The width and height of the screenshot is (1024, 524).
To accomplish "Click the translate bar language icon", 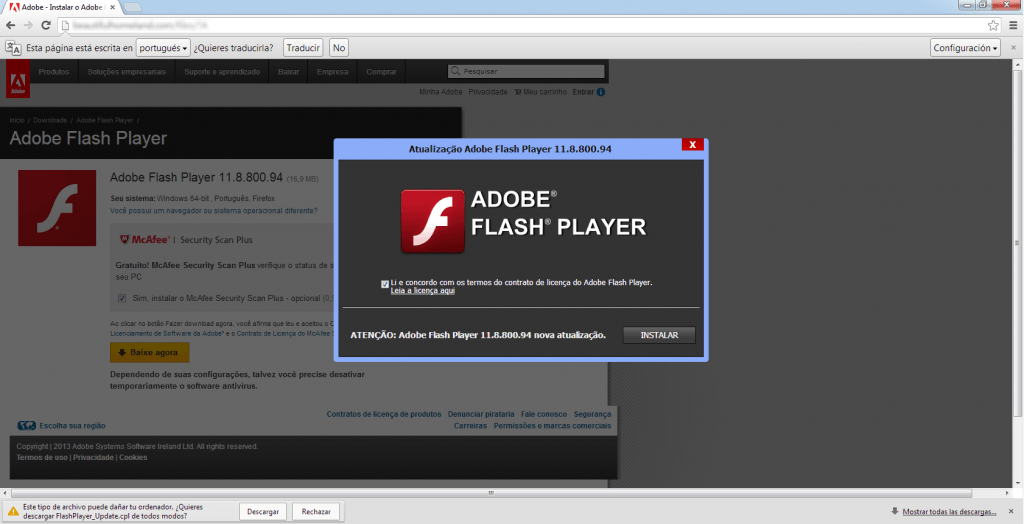I will pyautogui.click(x=13, y=48).
